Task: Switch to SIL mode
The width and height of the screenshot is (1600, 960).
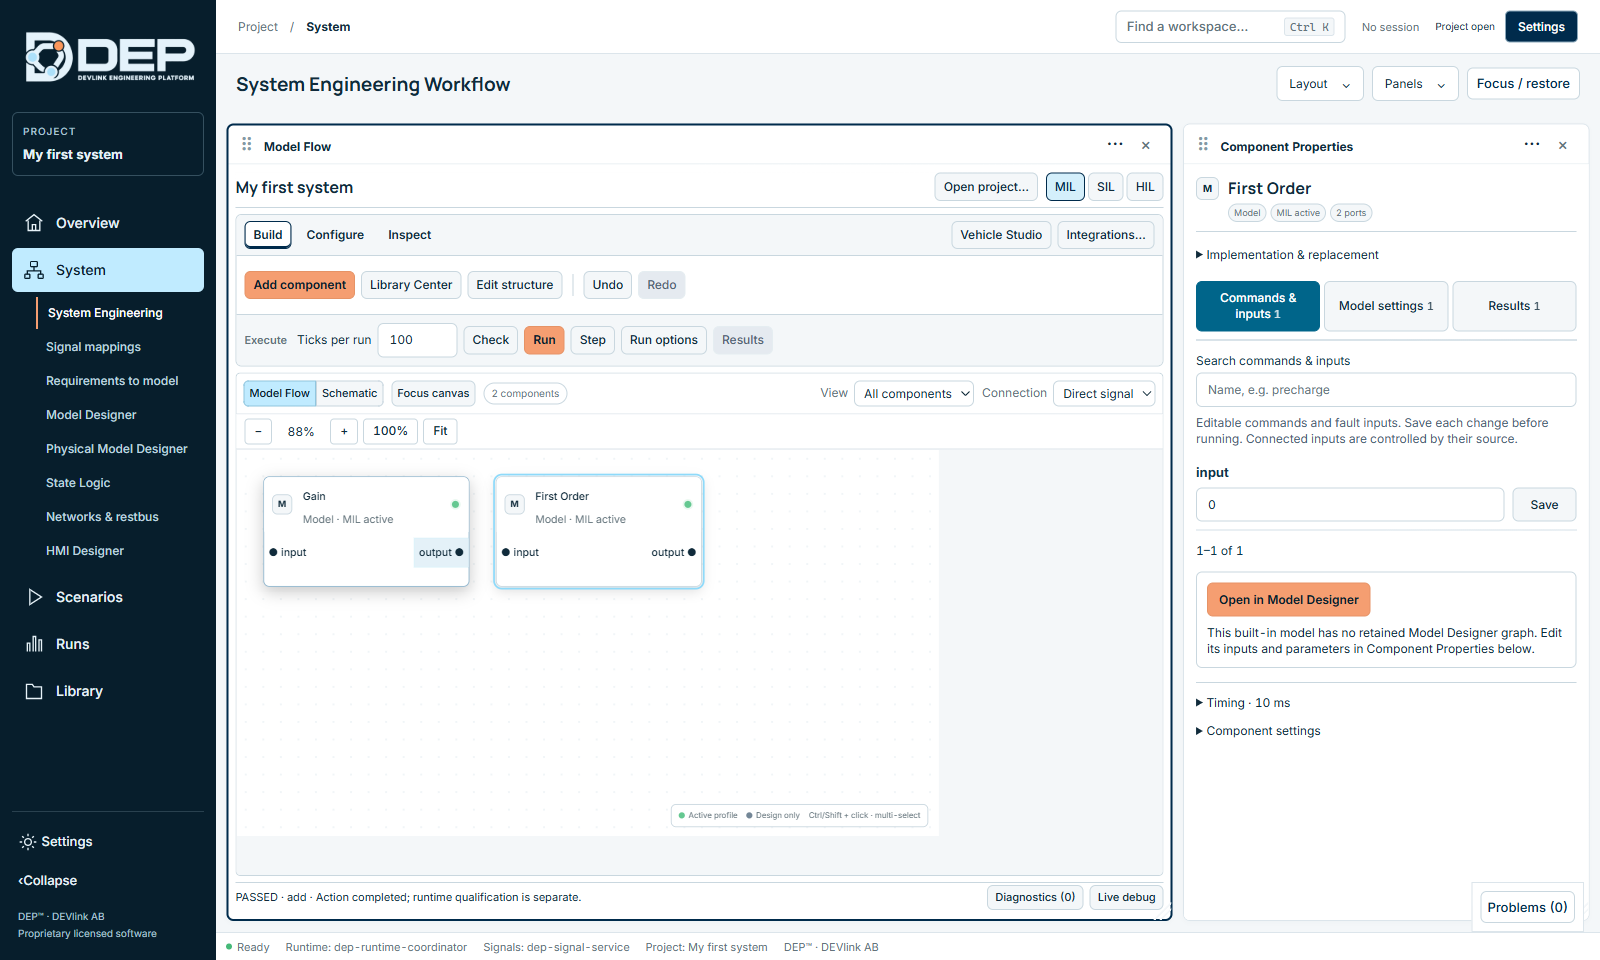Action: pyautogui.click(x=1105, y=187)
